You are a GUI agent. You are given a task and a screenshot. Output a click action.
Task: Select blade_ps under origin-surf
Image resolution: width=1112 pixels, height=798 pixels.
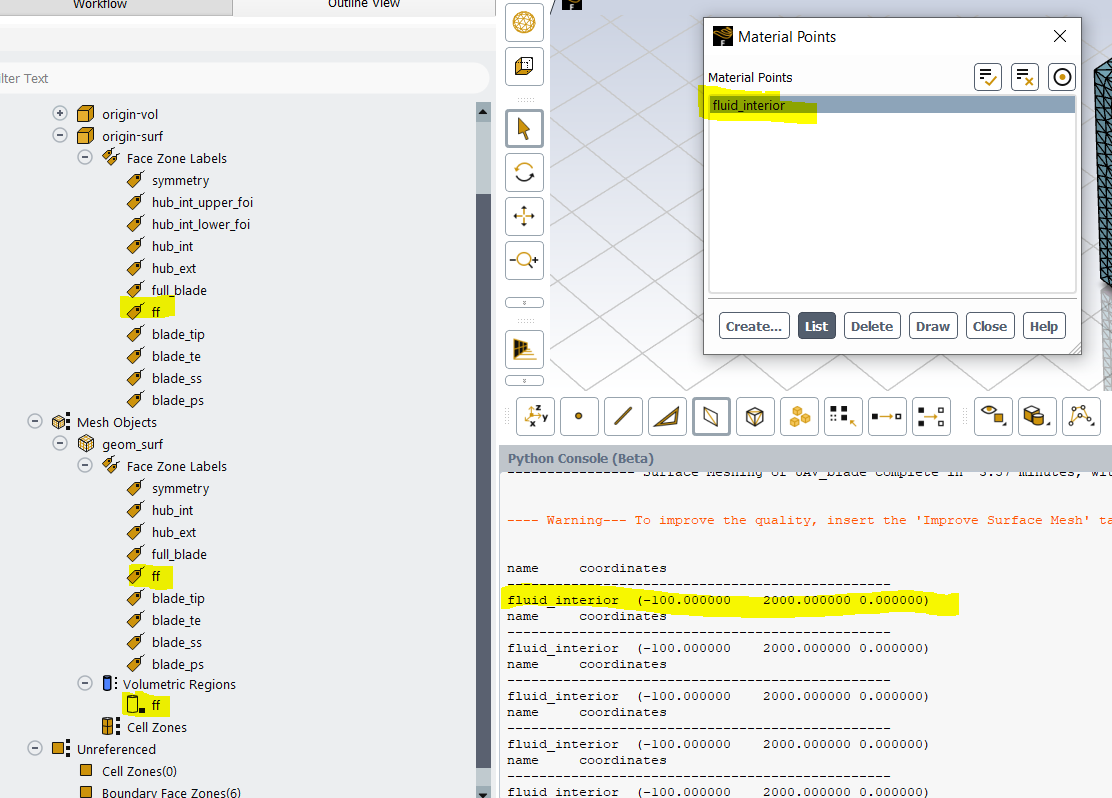(177, 400)
